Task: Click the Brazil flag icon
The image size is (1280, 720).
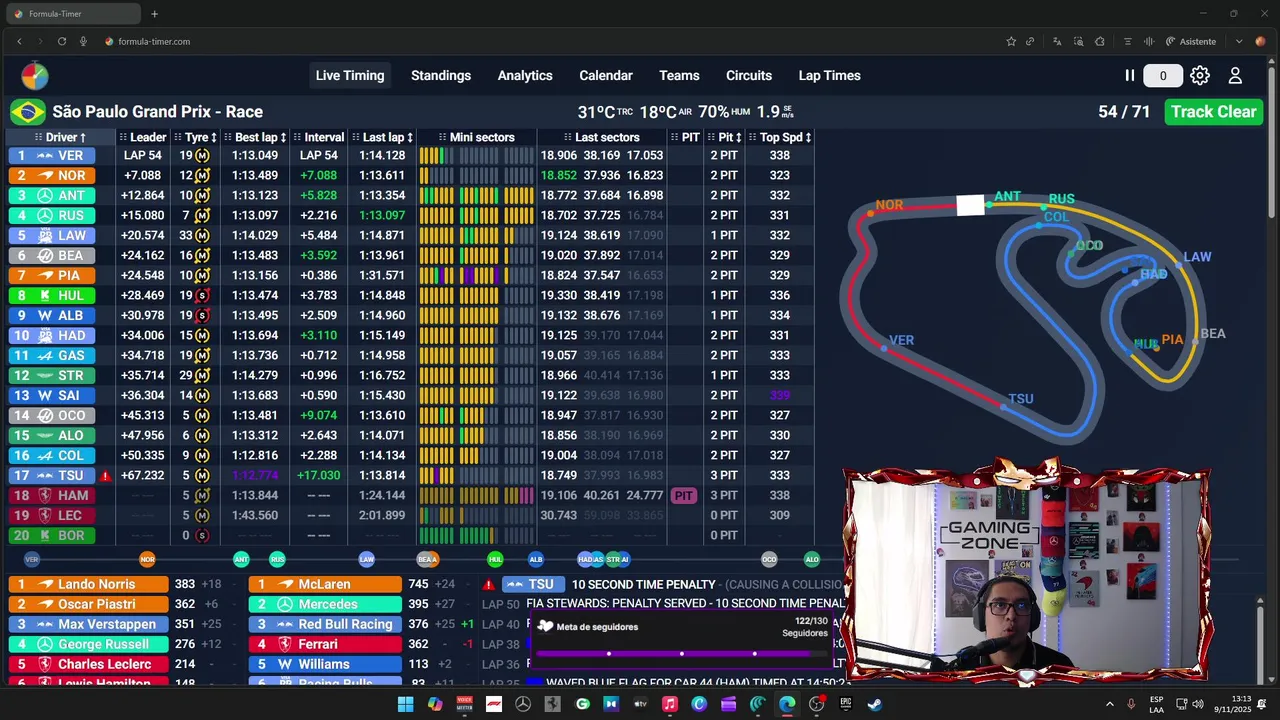Action: pyautogui.click(x=28, y=112)
